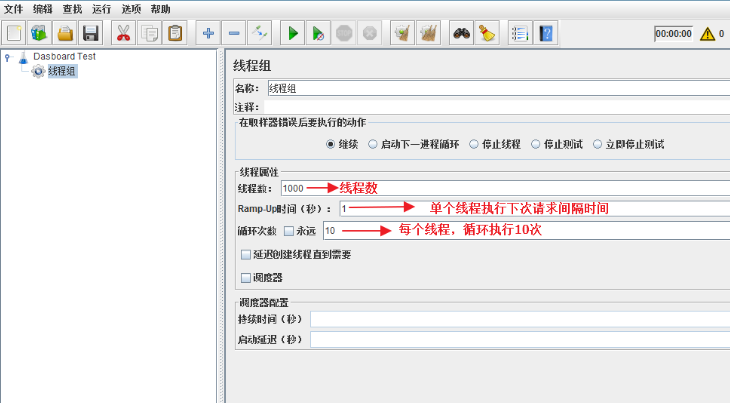Save the test plan with the floppy icon
This screenshot has width=730, height=403.
click(x=90, y=33)
